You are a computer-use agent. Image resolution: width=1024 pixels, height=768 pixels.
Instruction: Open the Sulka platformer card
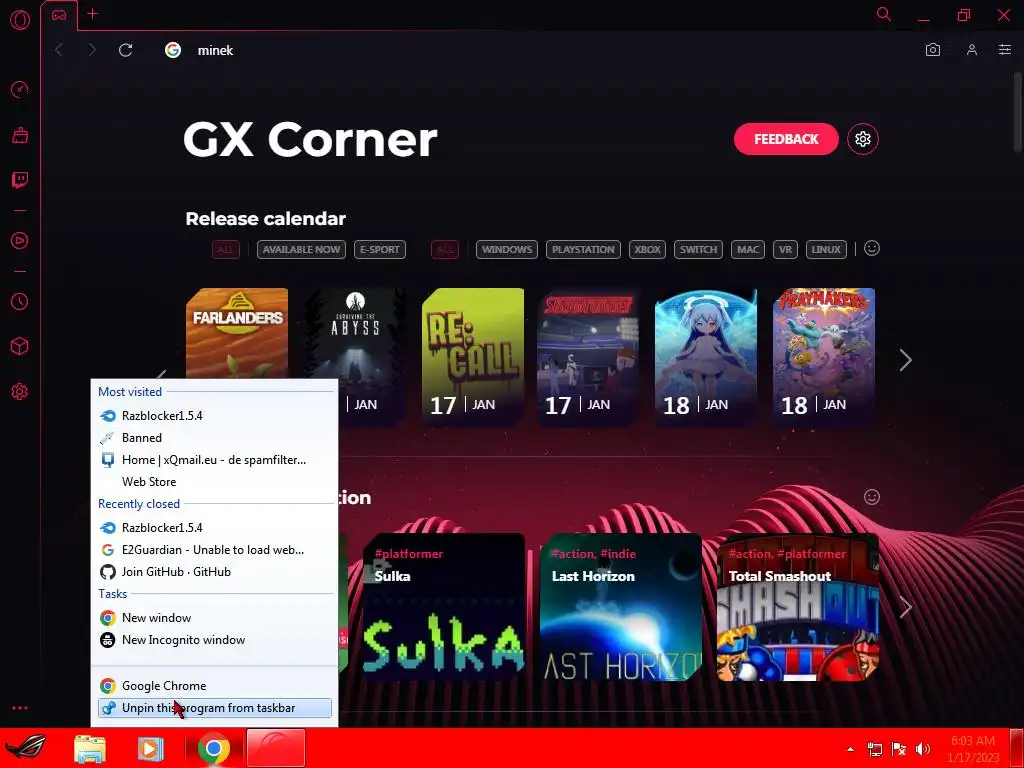click(x=444, y=607)
